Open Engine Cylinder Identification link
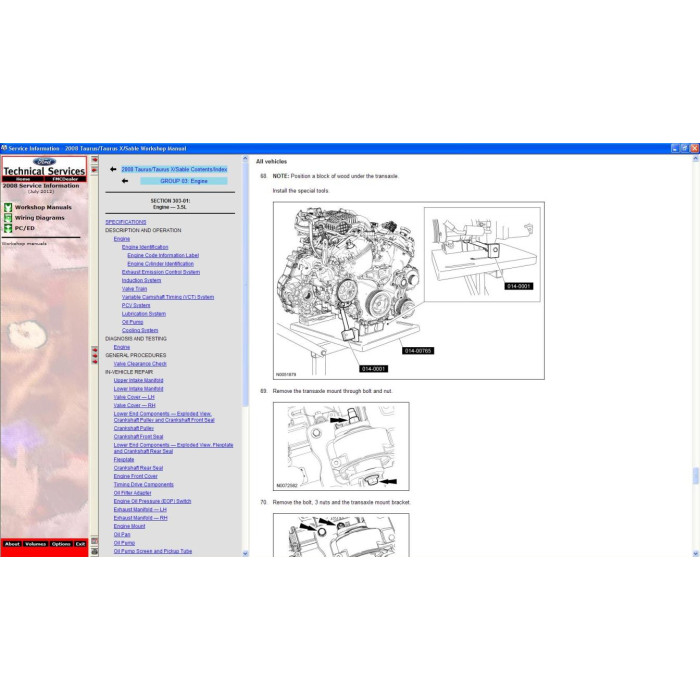This screenshot has width=700, height=700. [160, 264]
